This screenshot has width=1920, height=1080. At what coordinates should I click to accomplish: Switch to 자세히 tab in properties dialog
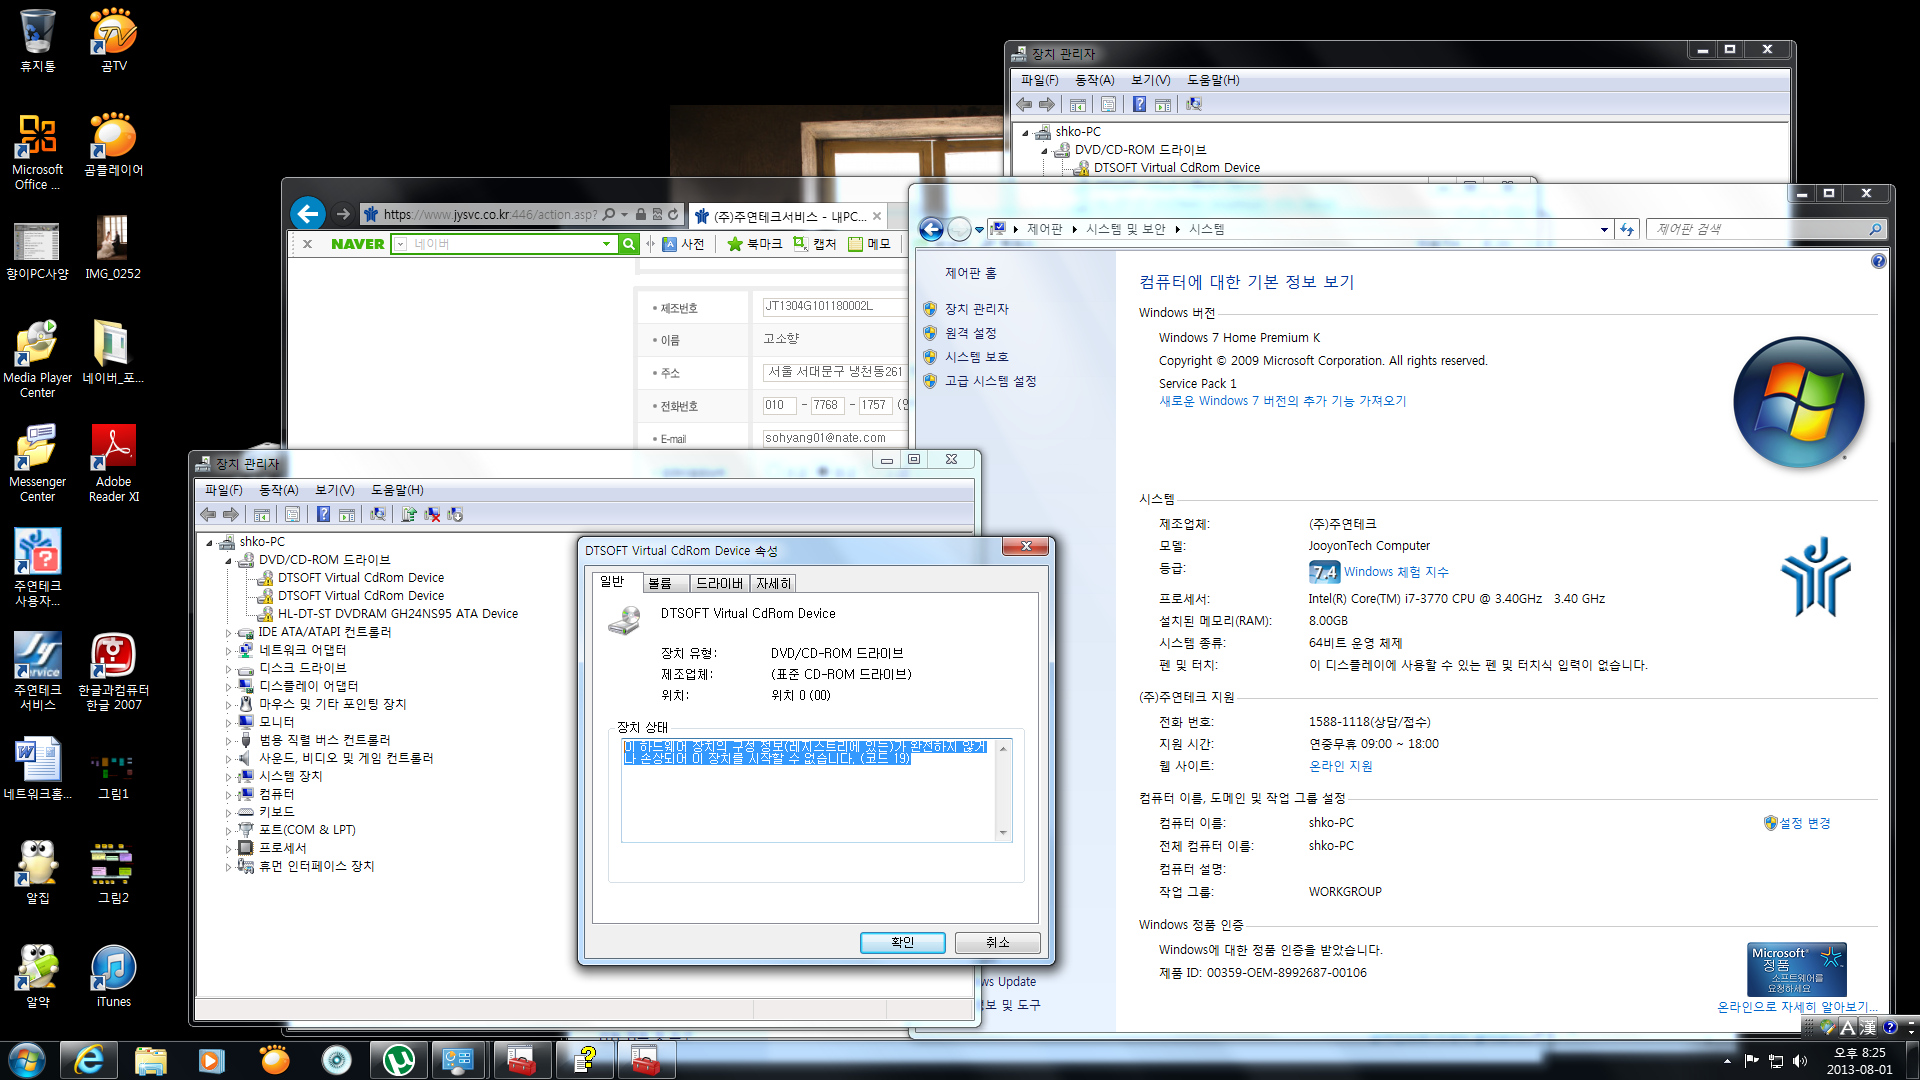(773, 583)
